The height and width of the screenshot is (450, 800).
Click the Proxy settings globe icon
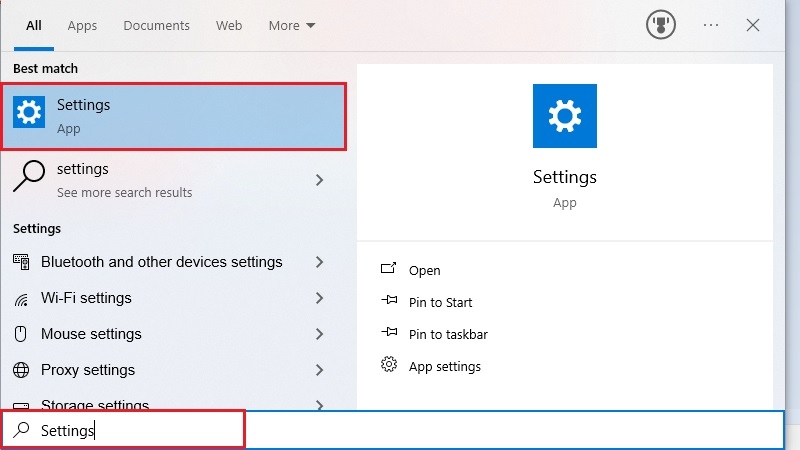21,370
